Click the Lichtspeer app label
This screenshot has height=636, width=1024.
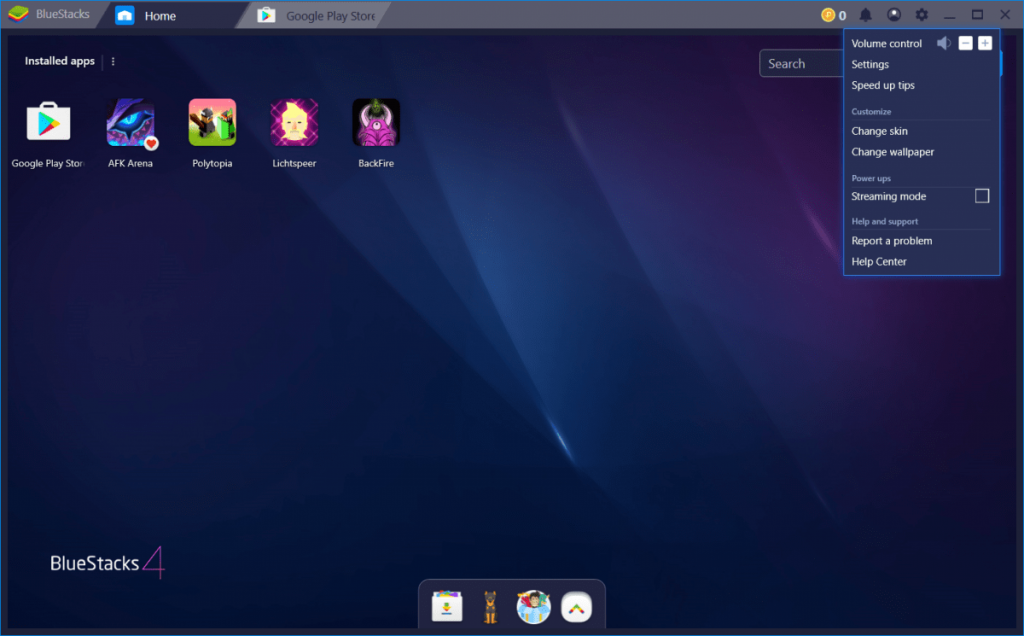[x=294, y=163]
